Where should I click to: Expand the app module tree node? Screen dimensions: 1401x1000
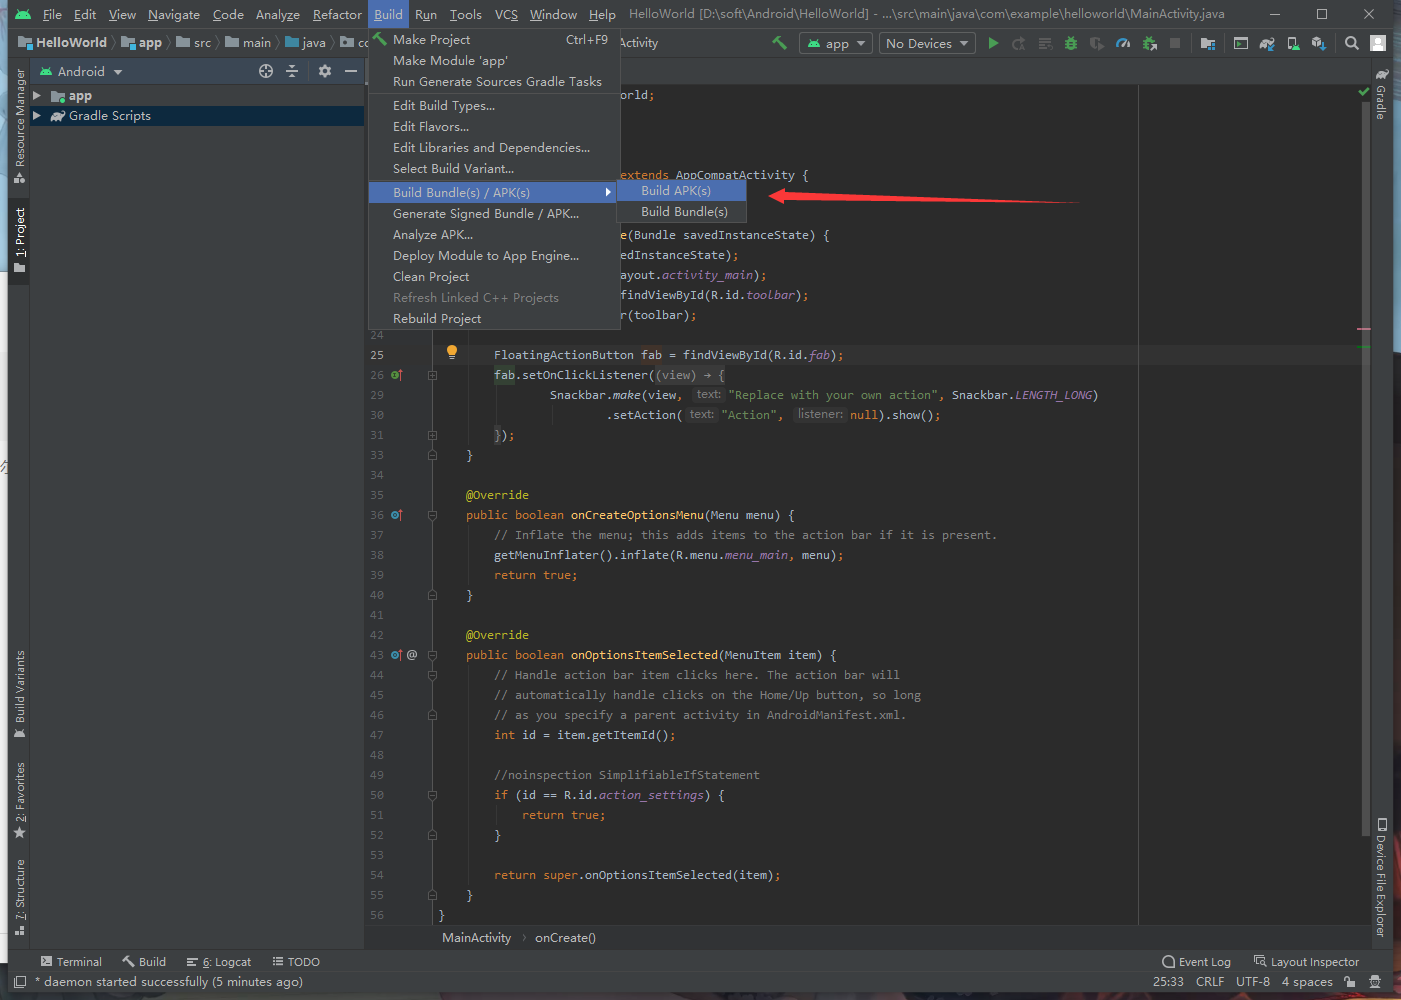(x=37, y=96)
